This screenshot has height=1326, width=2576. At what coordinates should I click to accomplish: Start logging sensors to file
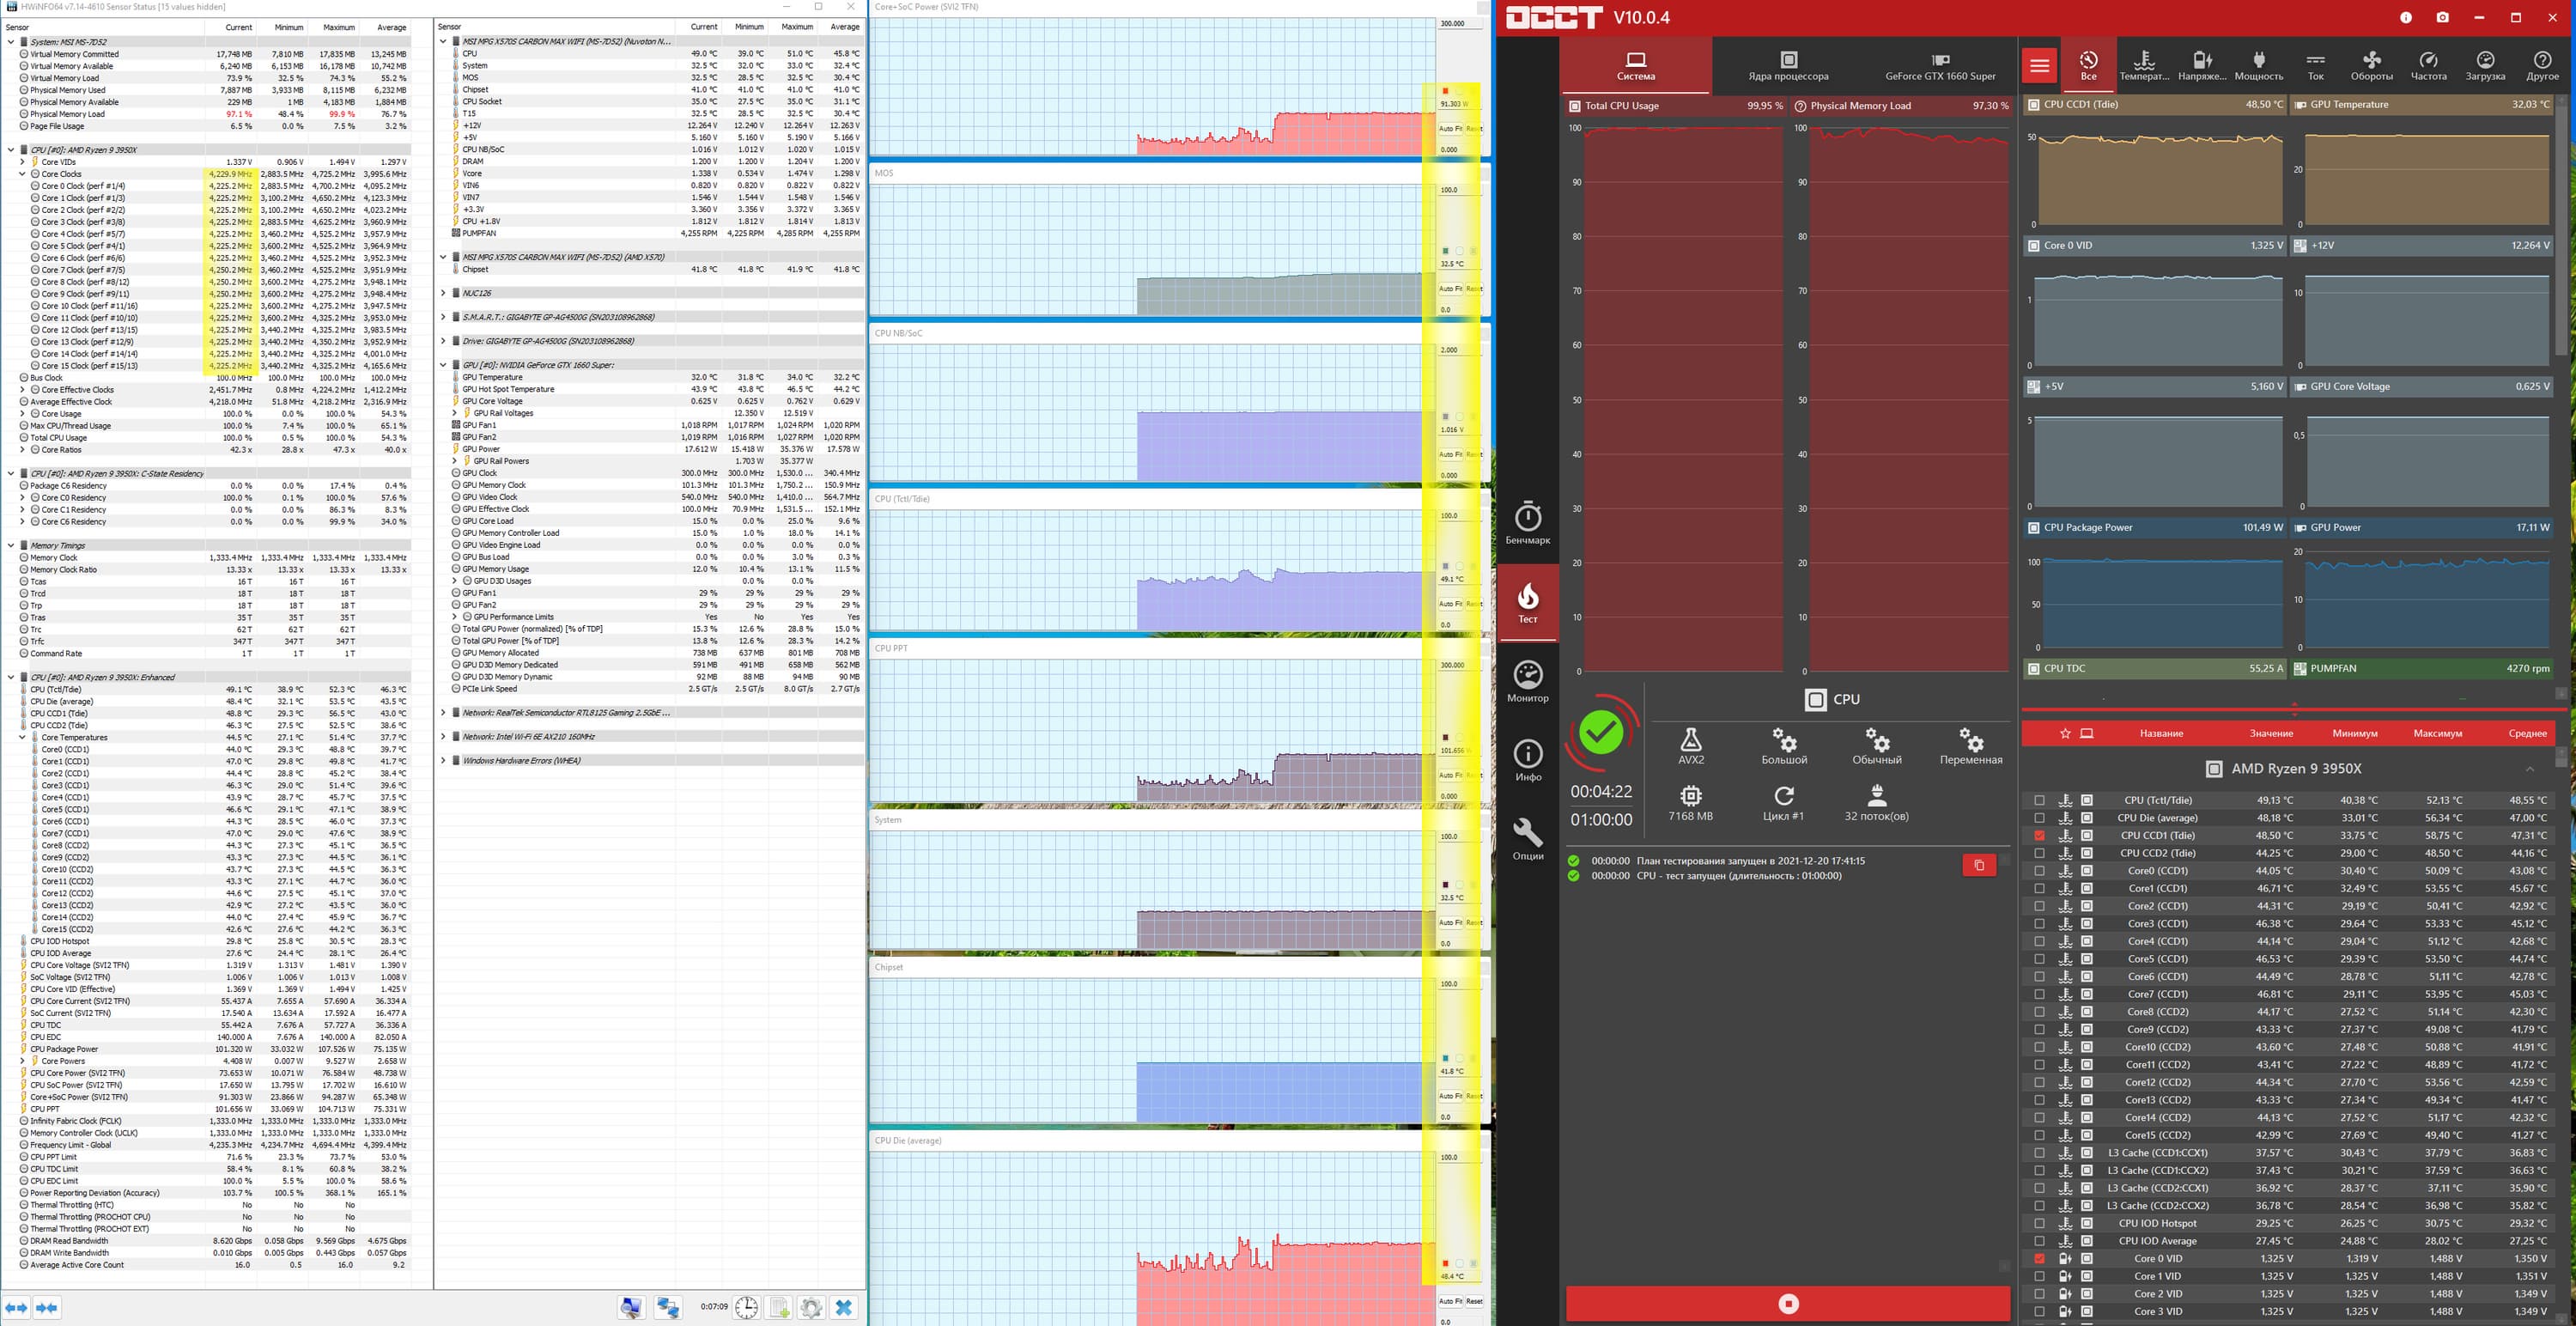pyautogui.click(x=779, y=1307)
